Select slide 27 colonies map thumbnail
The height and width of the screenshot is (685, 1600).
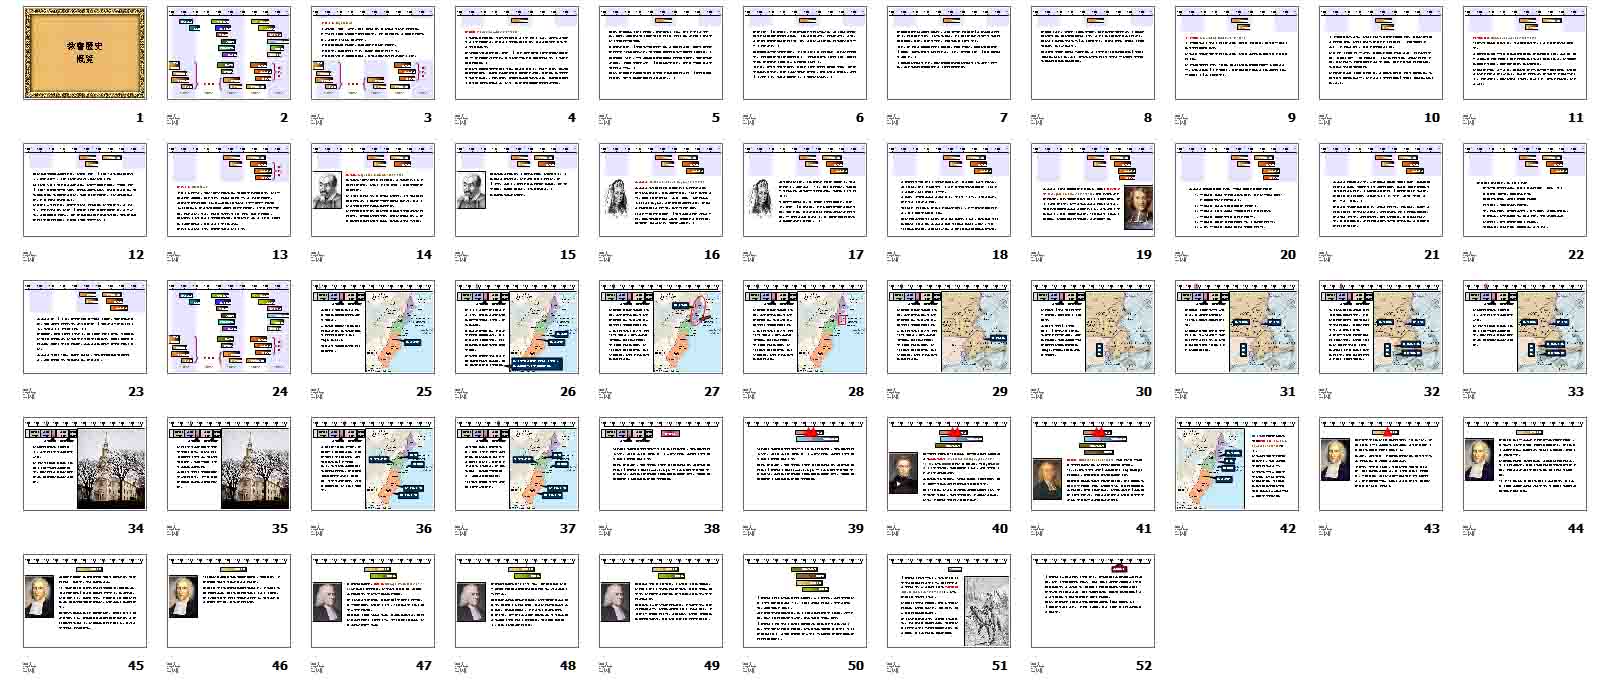click(661, 327)
